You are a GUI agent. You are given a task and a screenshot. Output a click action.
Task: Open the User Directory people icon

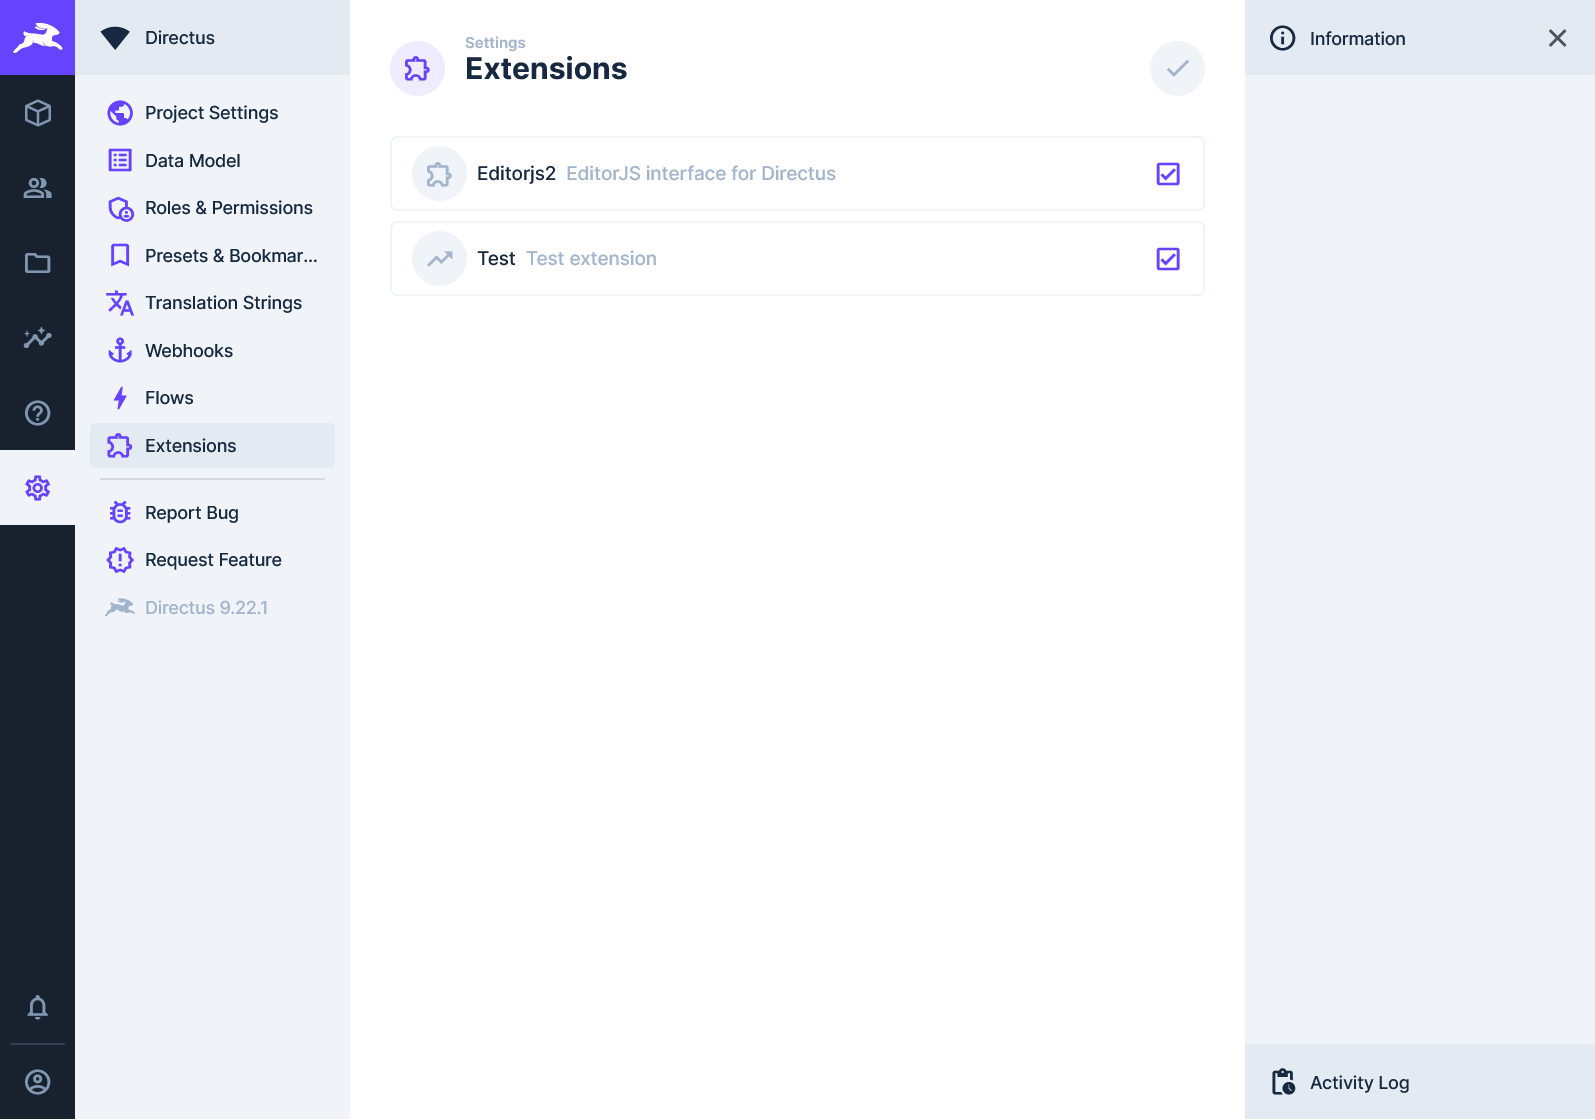pyautogui.click(x=37, y=187)
